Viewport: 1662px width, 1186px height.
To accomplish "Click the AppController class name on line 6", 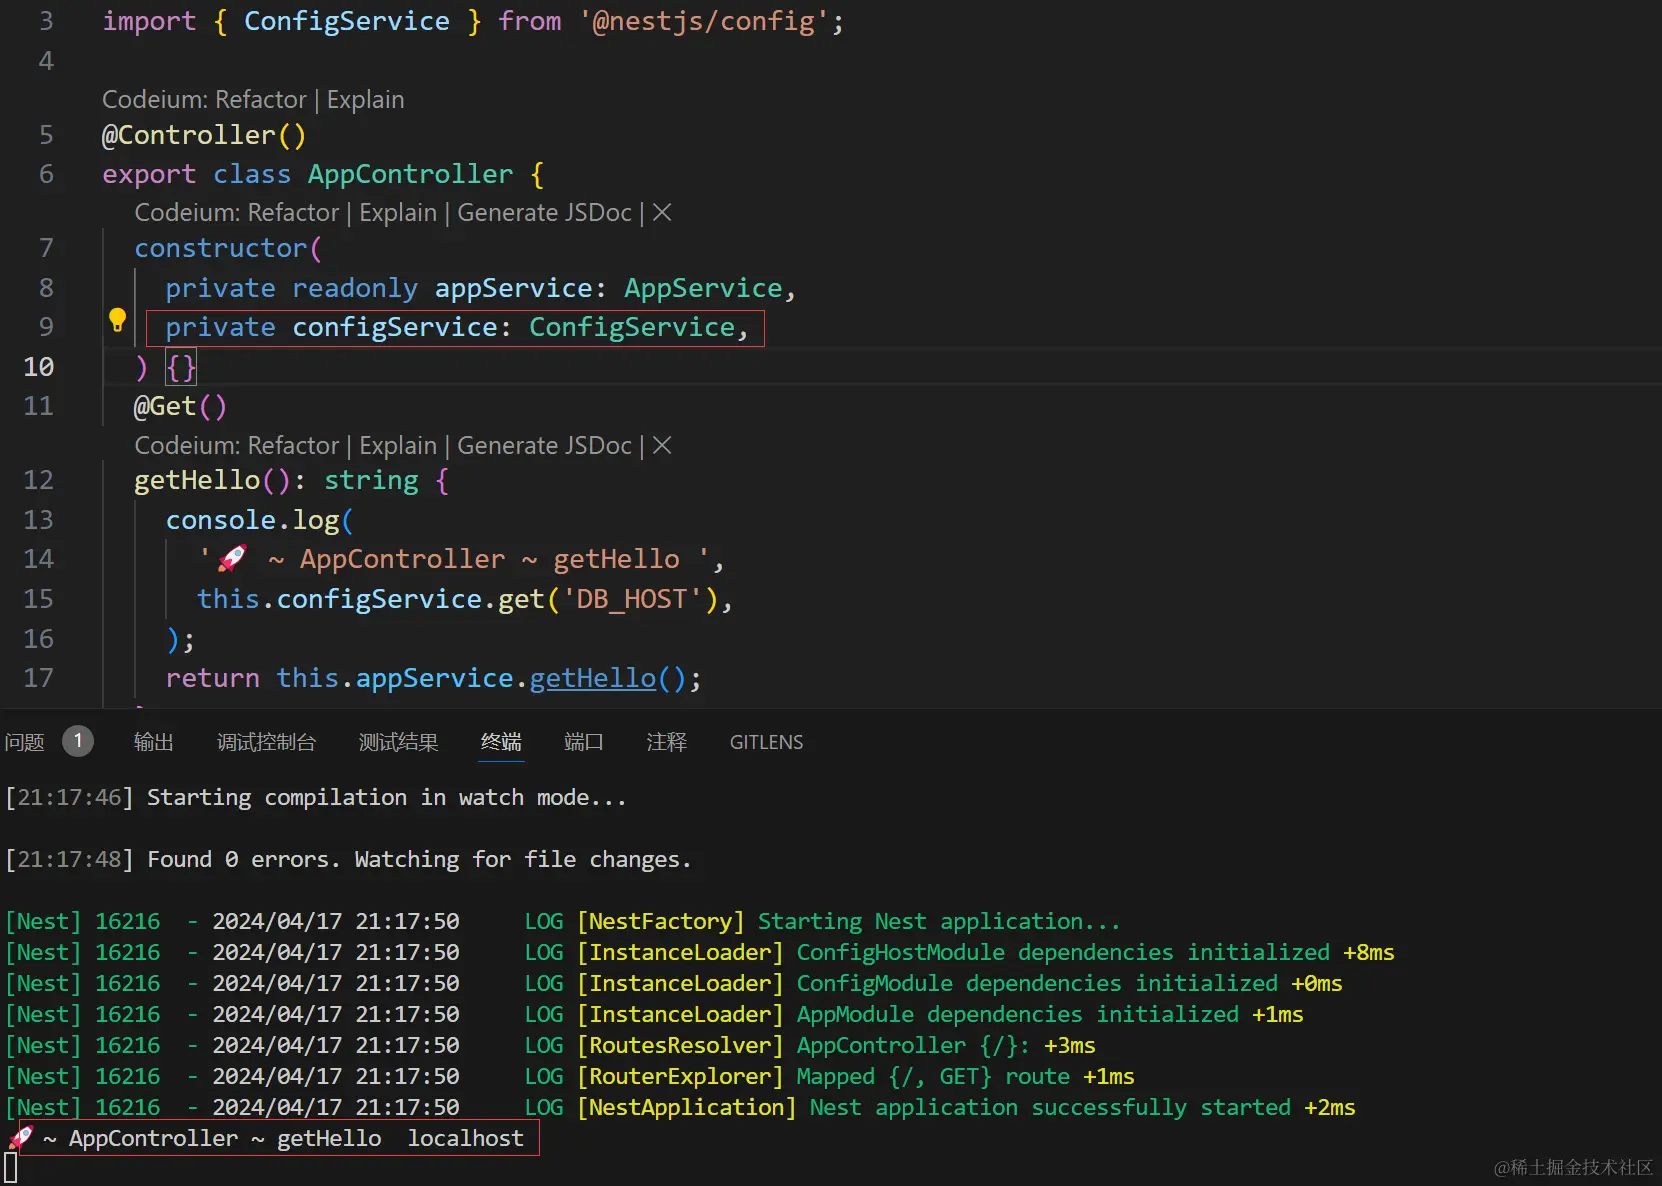I will click(x=410, y=175).
